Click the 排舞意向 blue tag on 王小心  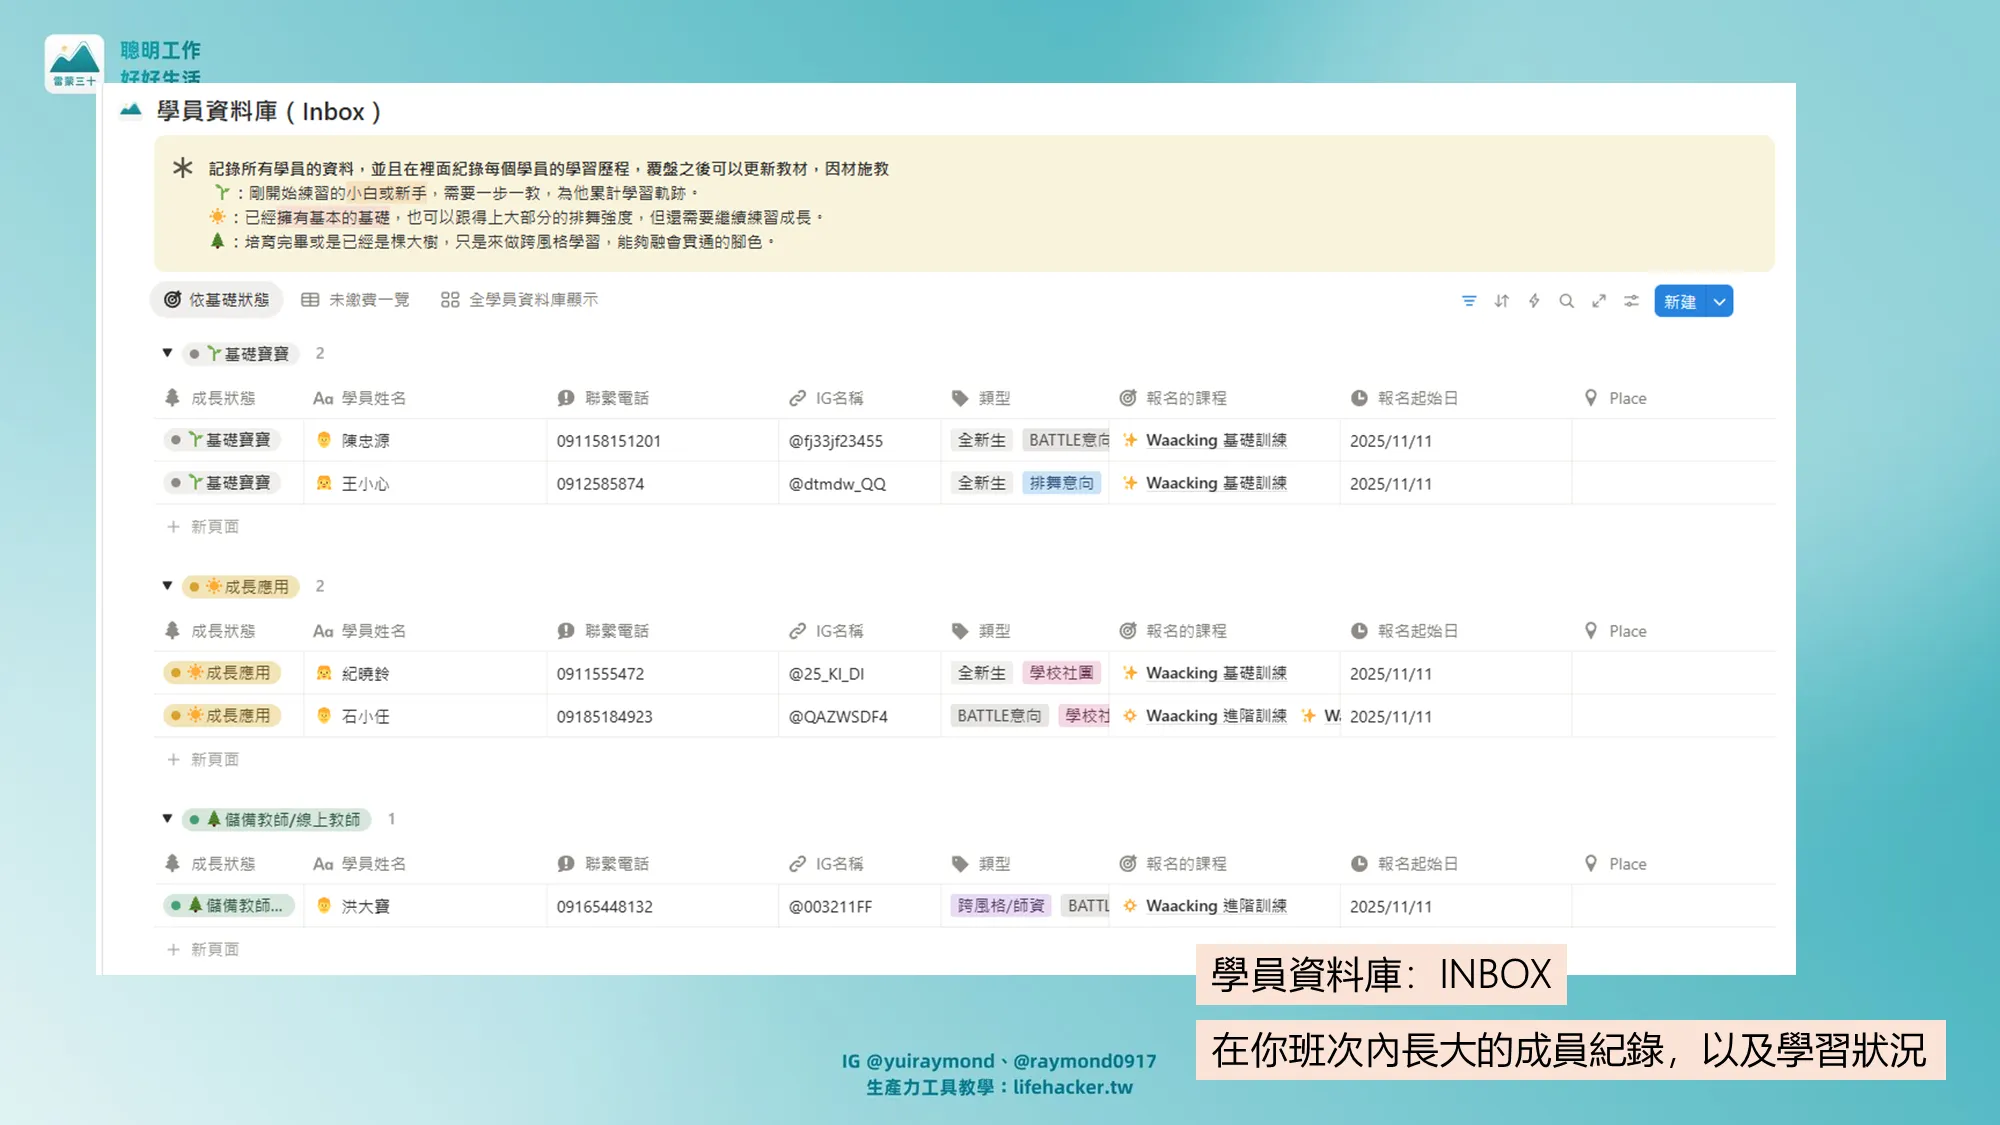point(1061,484)
